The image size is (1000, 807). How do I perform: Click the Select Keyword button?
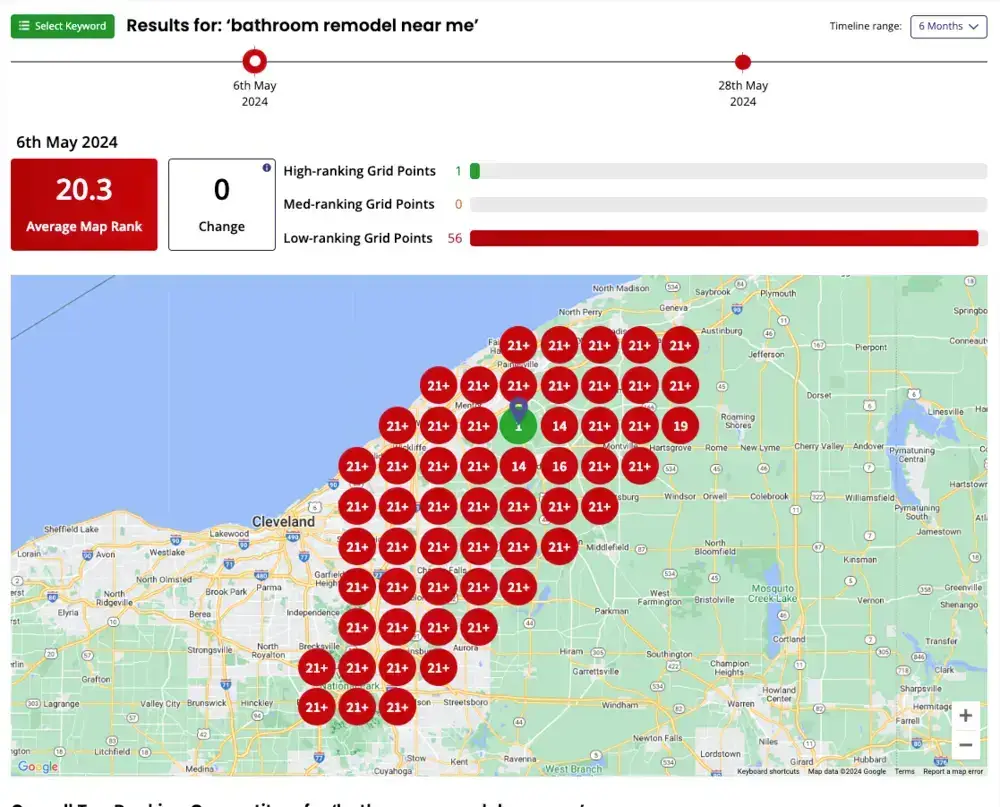(62, 26)
